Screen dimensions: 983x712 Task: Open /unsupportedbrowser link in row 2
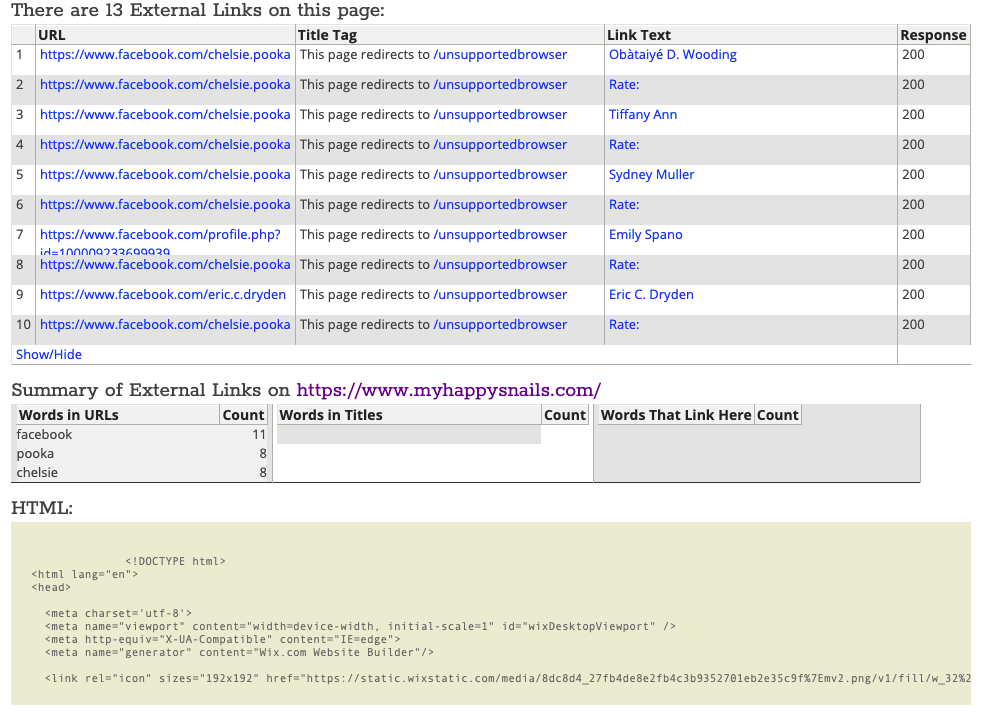[500, 85]
